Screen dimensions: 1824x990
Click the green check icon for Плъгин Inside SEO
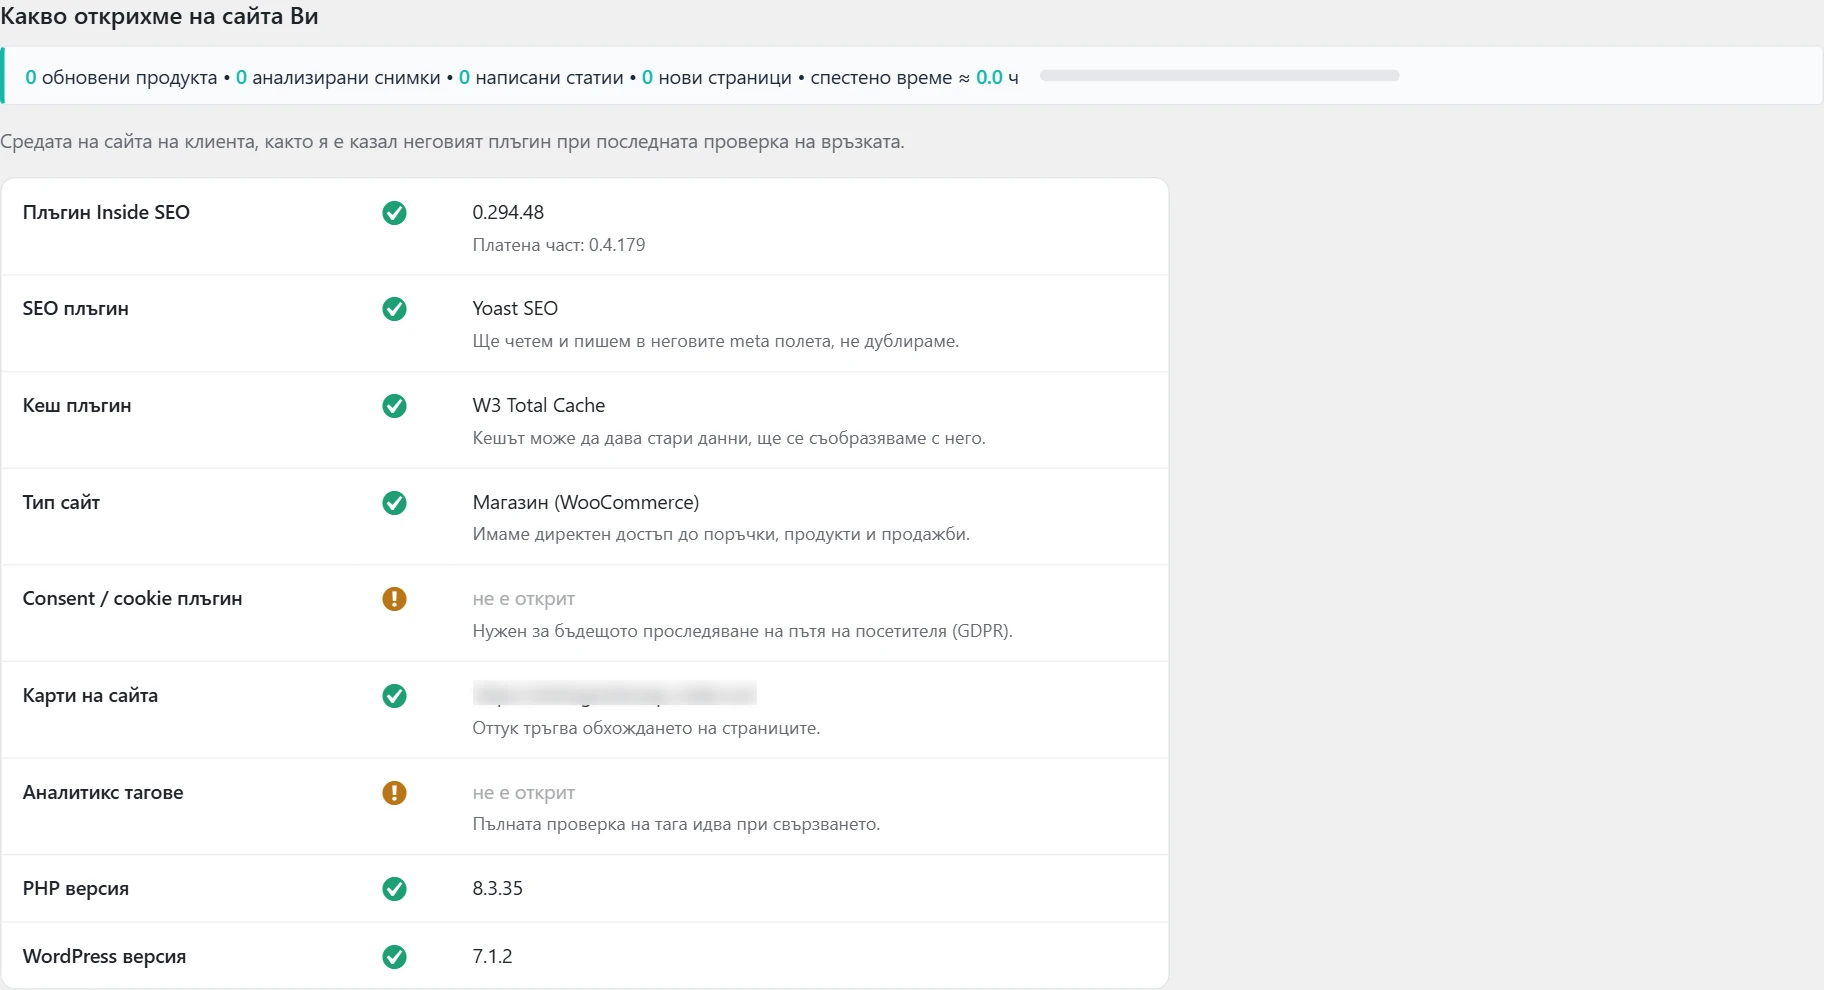click(394, 213)
